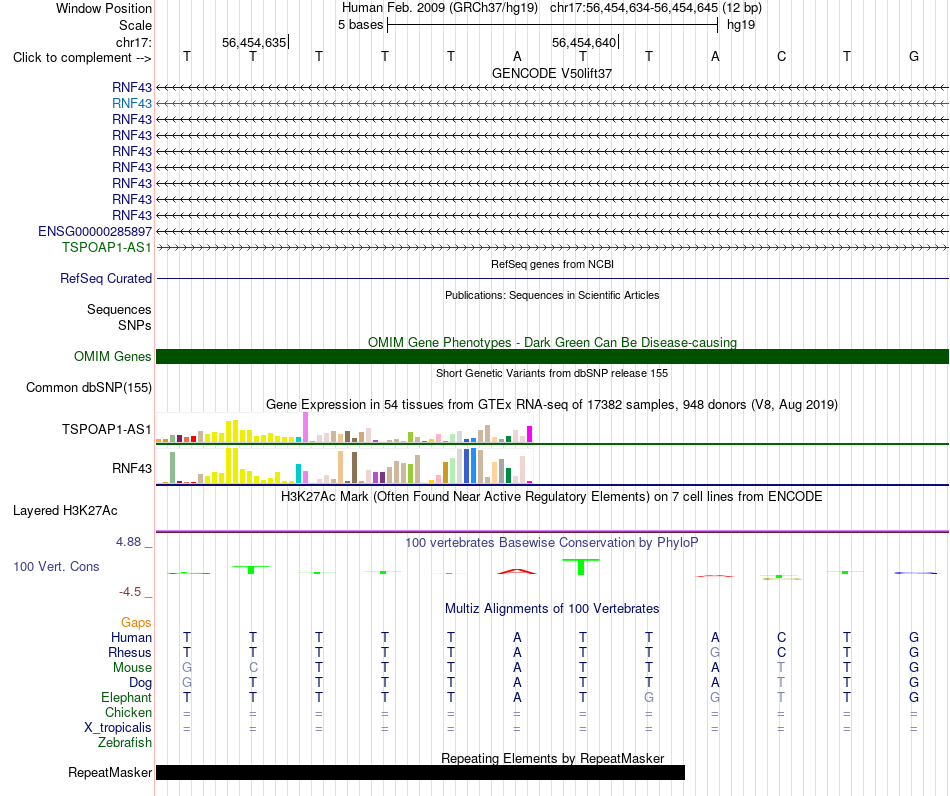Open the RNF43 GTEx expression bar chart

point(344,465)
